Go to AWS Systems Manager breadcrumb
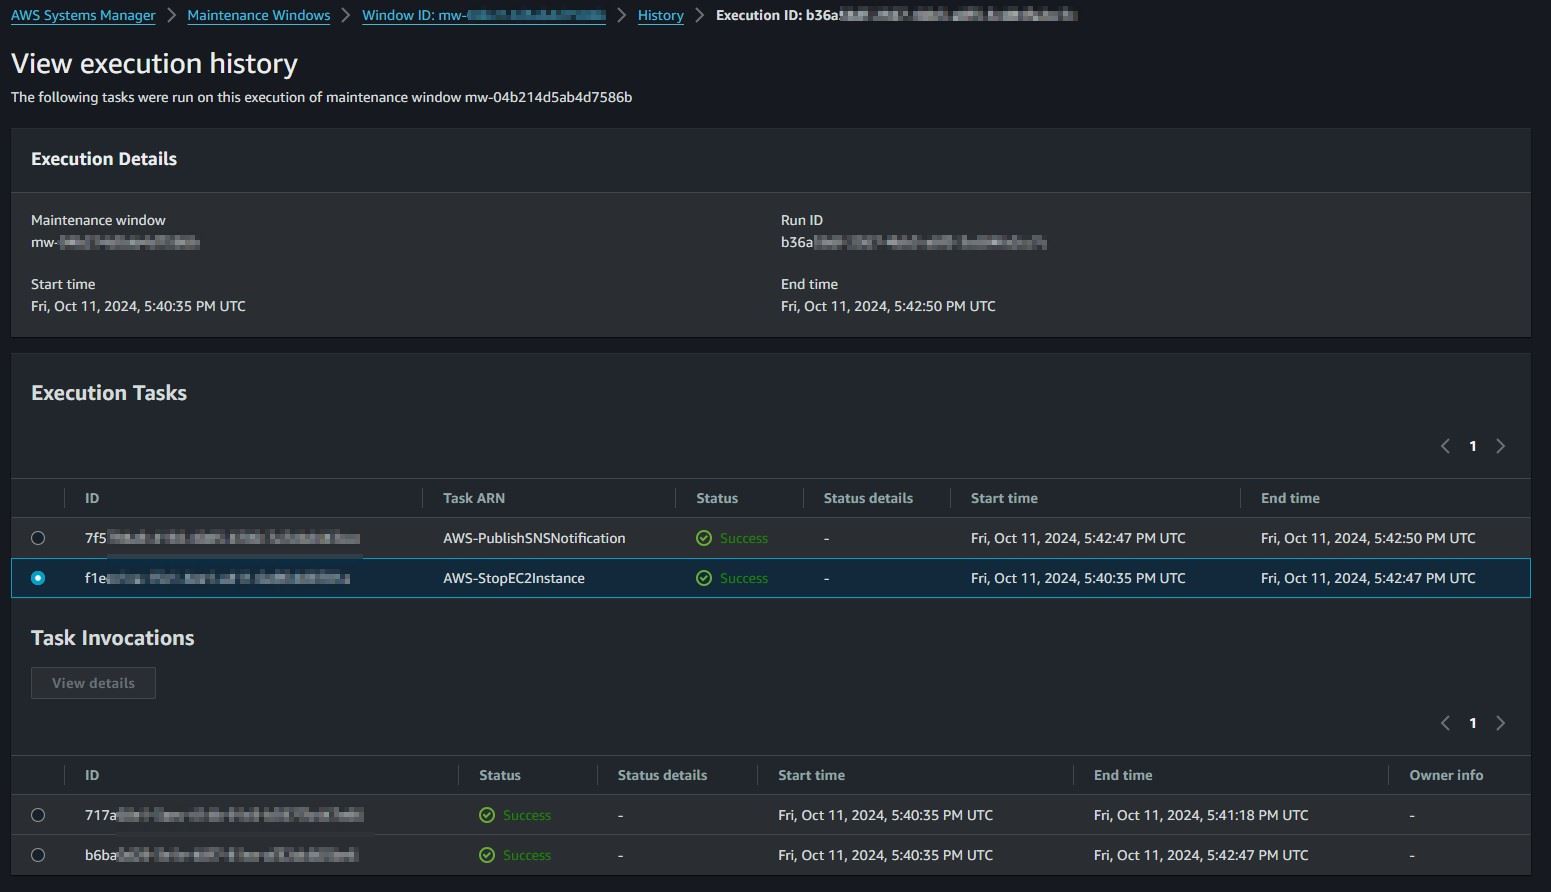1551x892 pixels. 83,15
